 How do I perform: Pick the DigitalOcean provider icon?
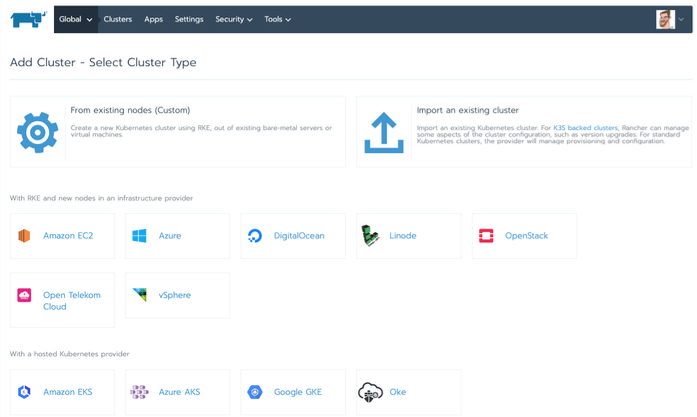click(x=255, y=236)
